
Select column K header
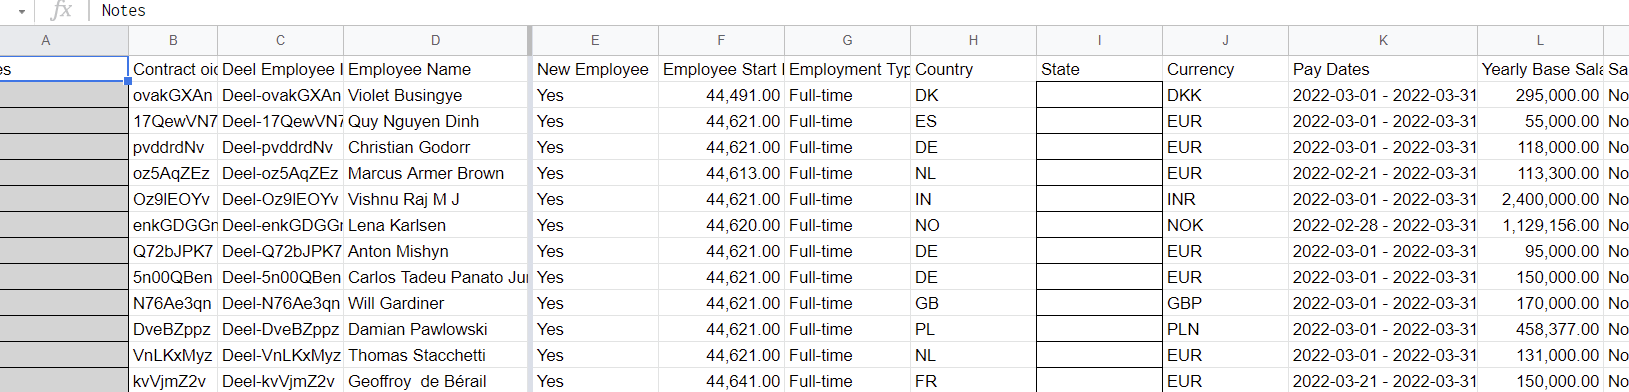[x=1383, y=41]
